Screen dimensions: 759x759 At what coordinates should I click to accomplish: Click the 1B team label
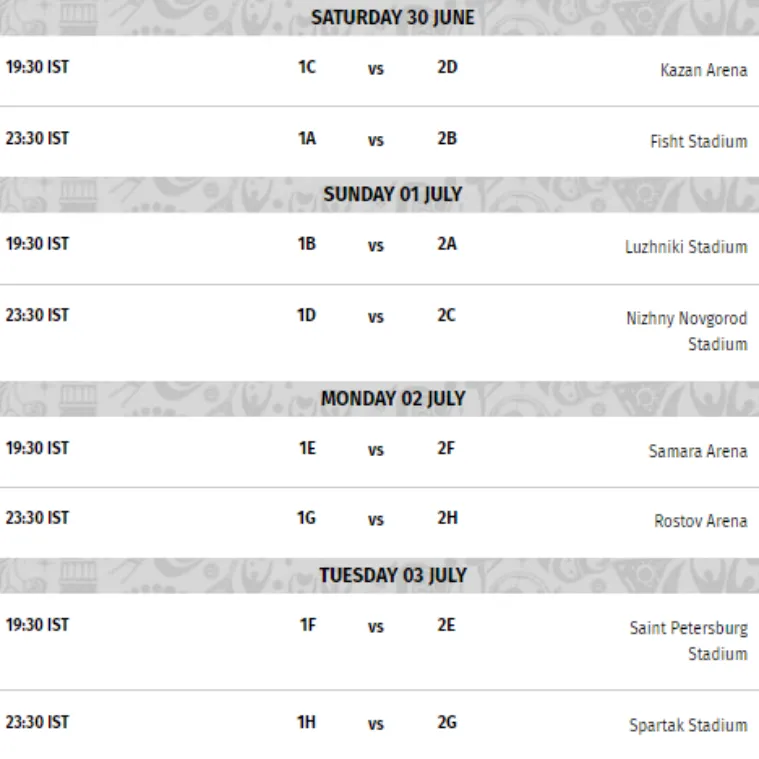307,243
